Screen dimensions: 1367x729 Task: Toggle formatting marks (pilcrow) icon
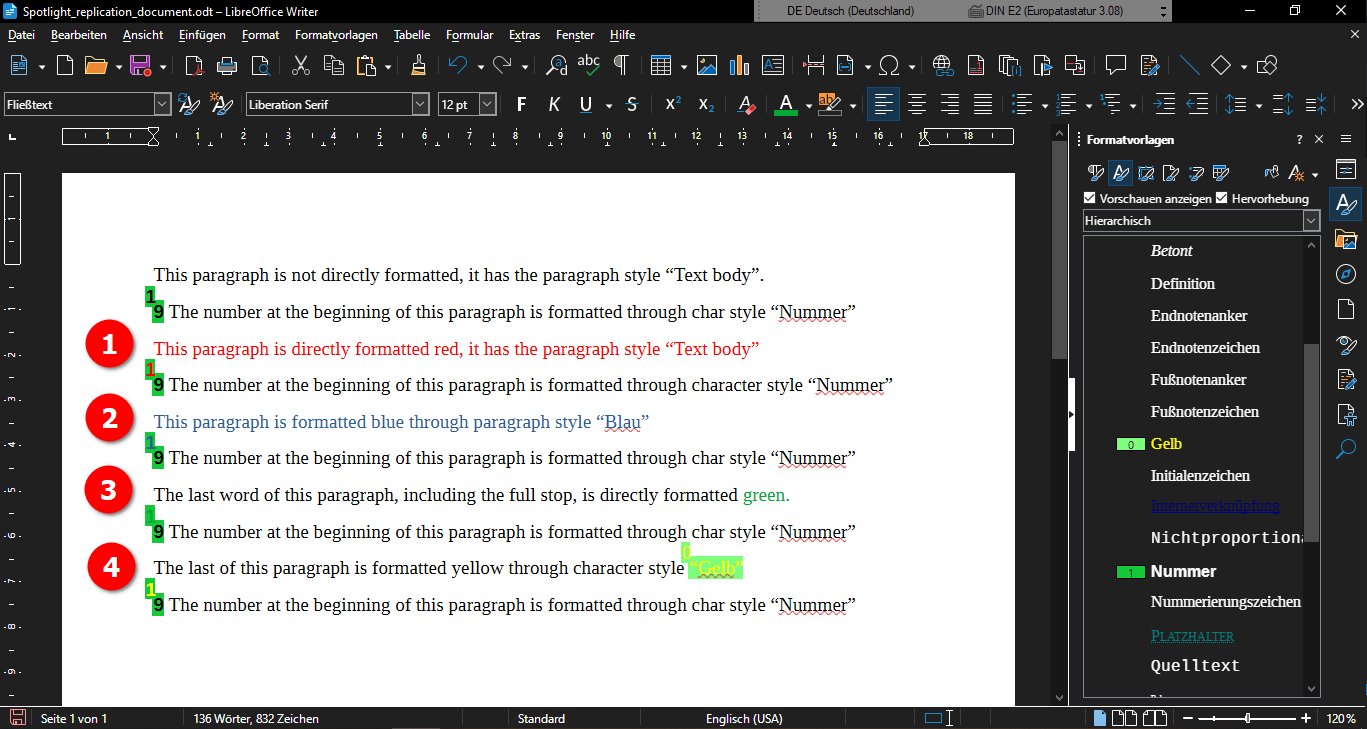point(621,66)
